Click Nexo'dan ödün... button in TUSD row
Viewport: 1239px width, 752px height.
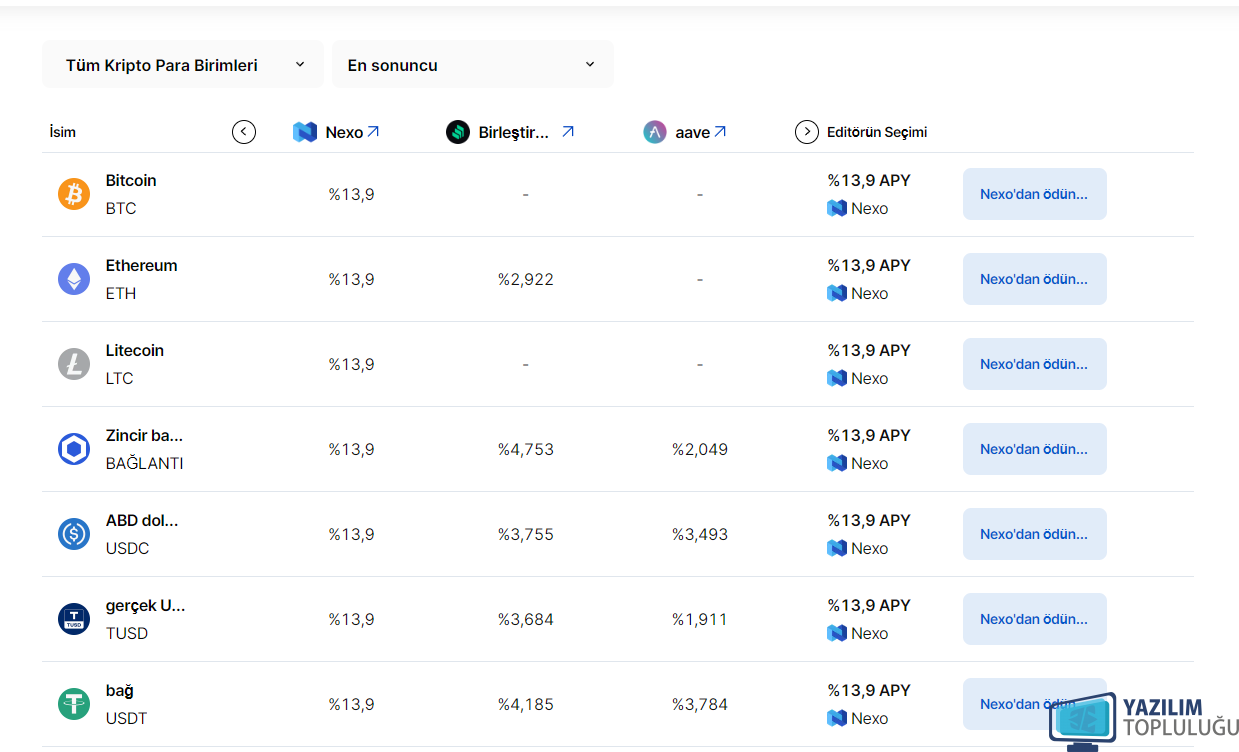pyautogui.click(x=1035, y=619)
